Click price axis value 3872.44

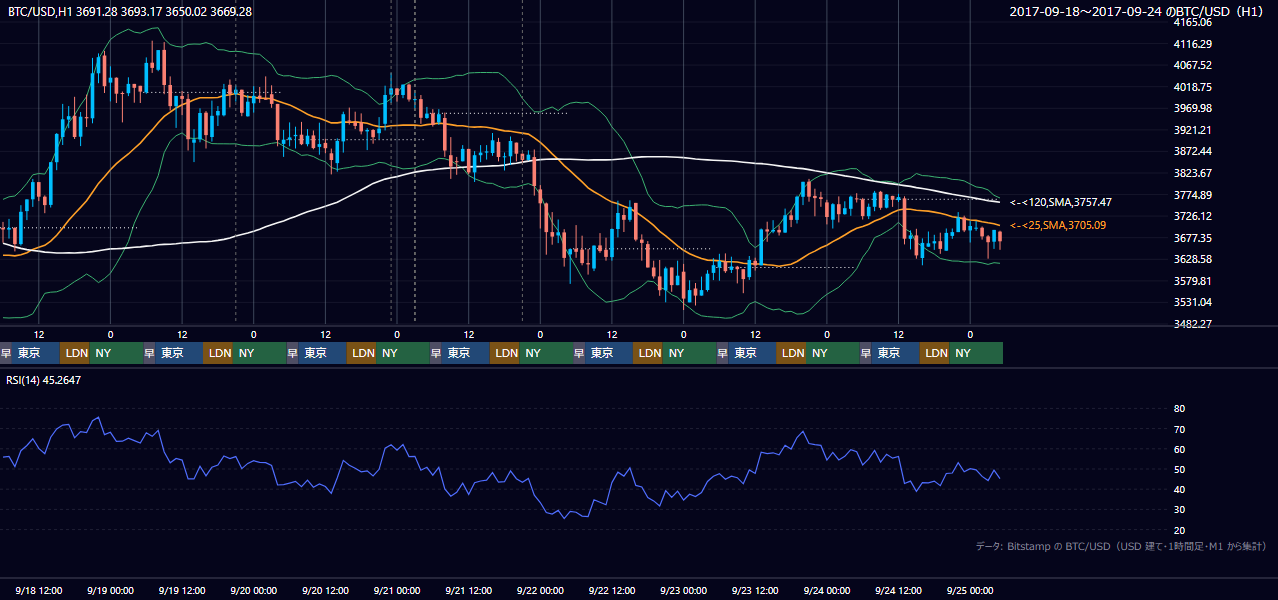pyautogui.click(x=1192, y=151)
